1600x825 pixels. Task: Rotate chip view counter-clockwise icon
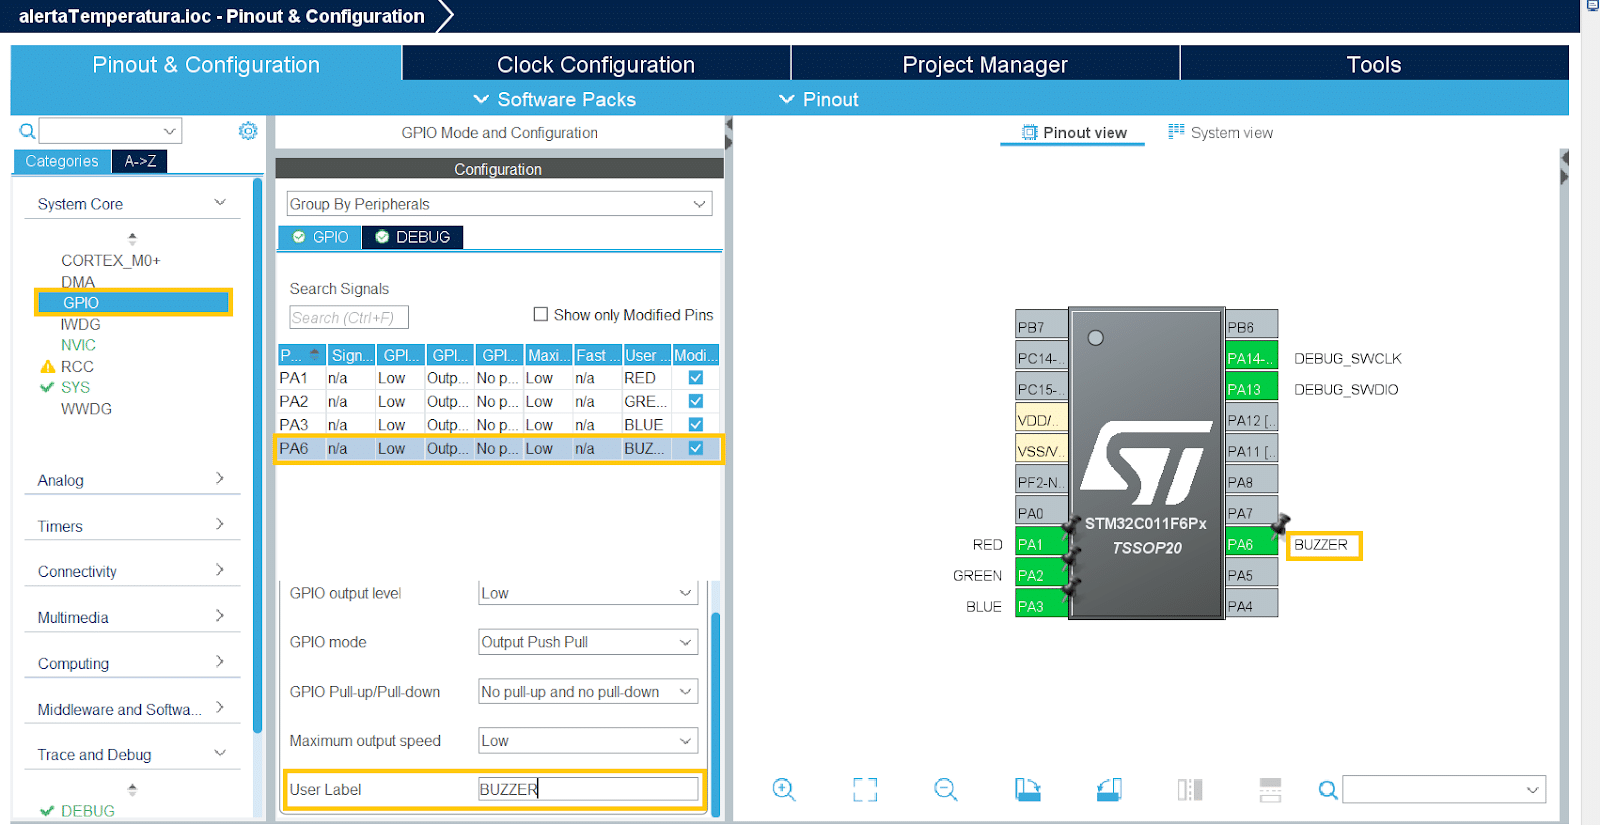point(1108,790)
